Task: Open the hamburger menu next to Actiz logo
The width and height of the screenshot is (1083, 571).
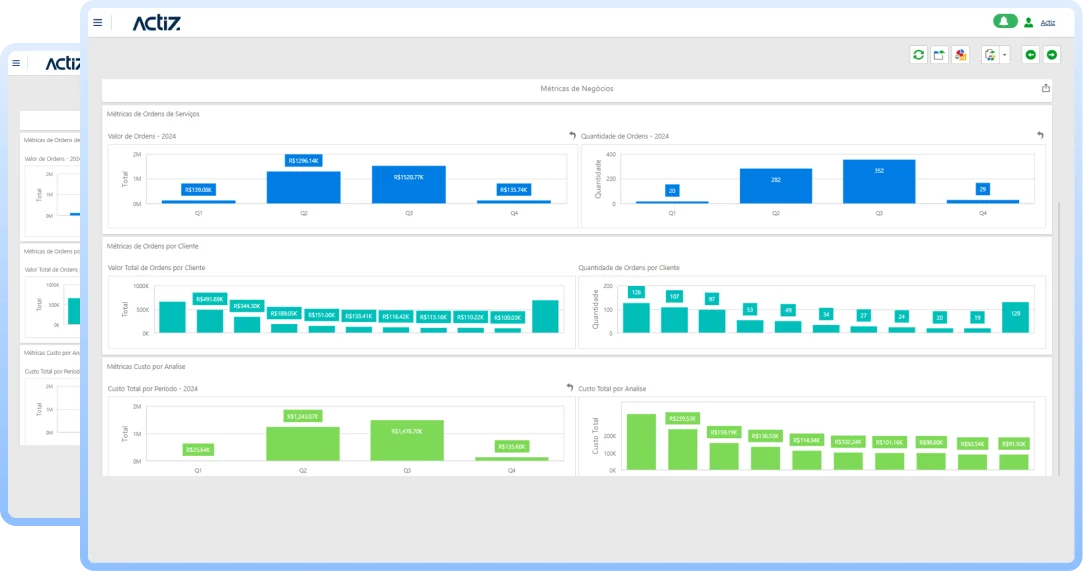Action: point(97,22)
